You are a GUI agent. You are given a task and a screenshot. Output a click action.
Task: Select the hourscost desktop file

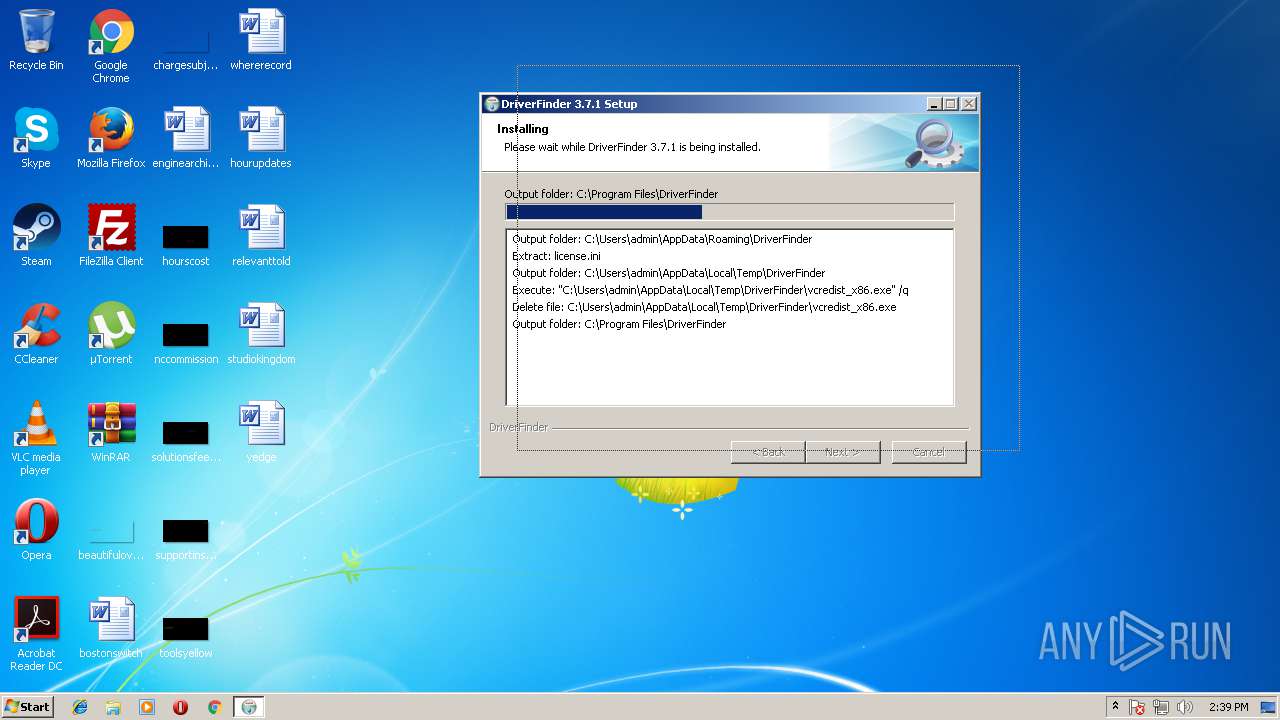coord(185,244)
